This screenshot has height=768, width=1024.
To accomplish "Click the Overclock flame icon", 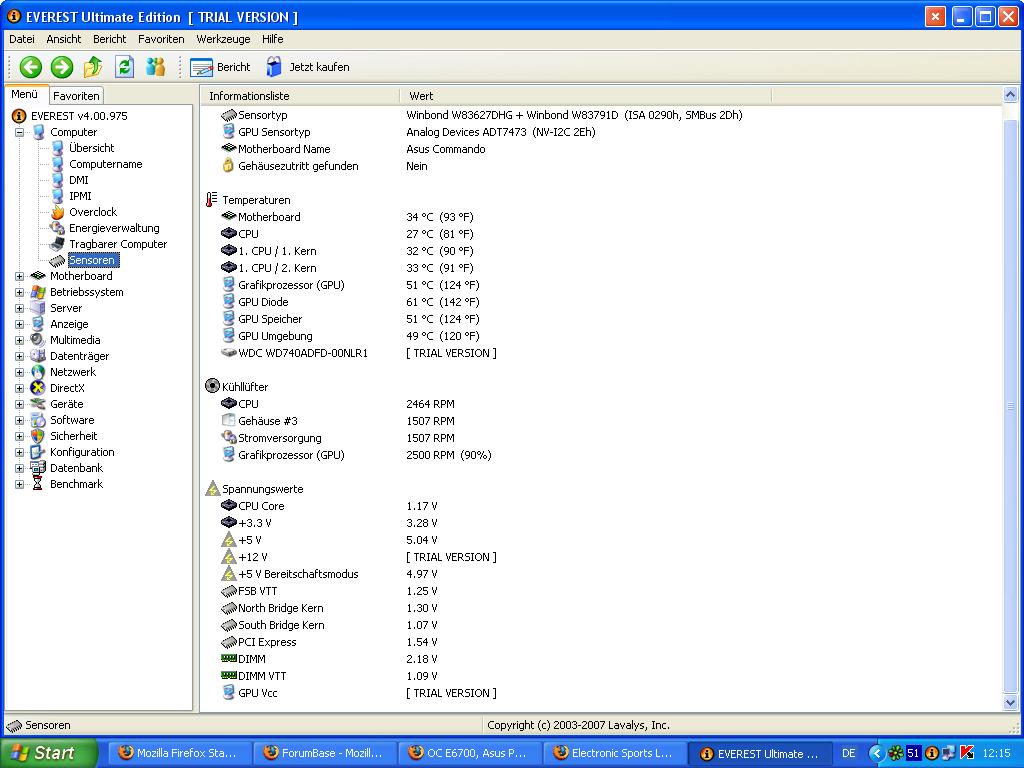I will click(57, 212).
